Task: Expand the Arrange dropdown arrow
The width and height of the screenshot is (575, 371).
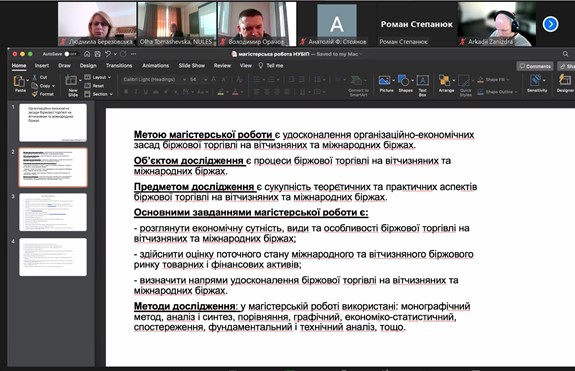Action: [454, 80]
